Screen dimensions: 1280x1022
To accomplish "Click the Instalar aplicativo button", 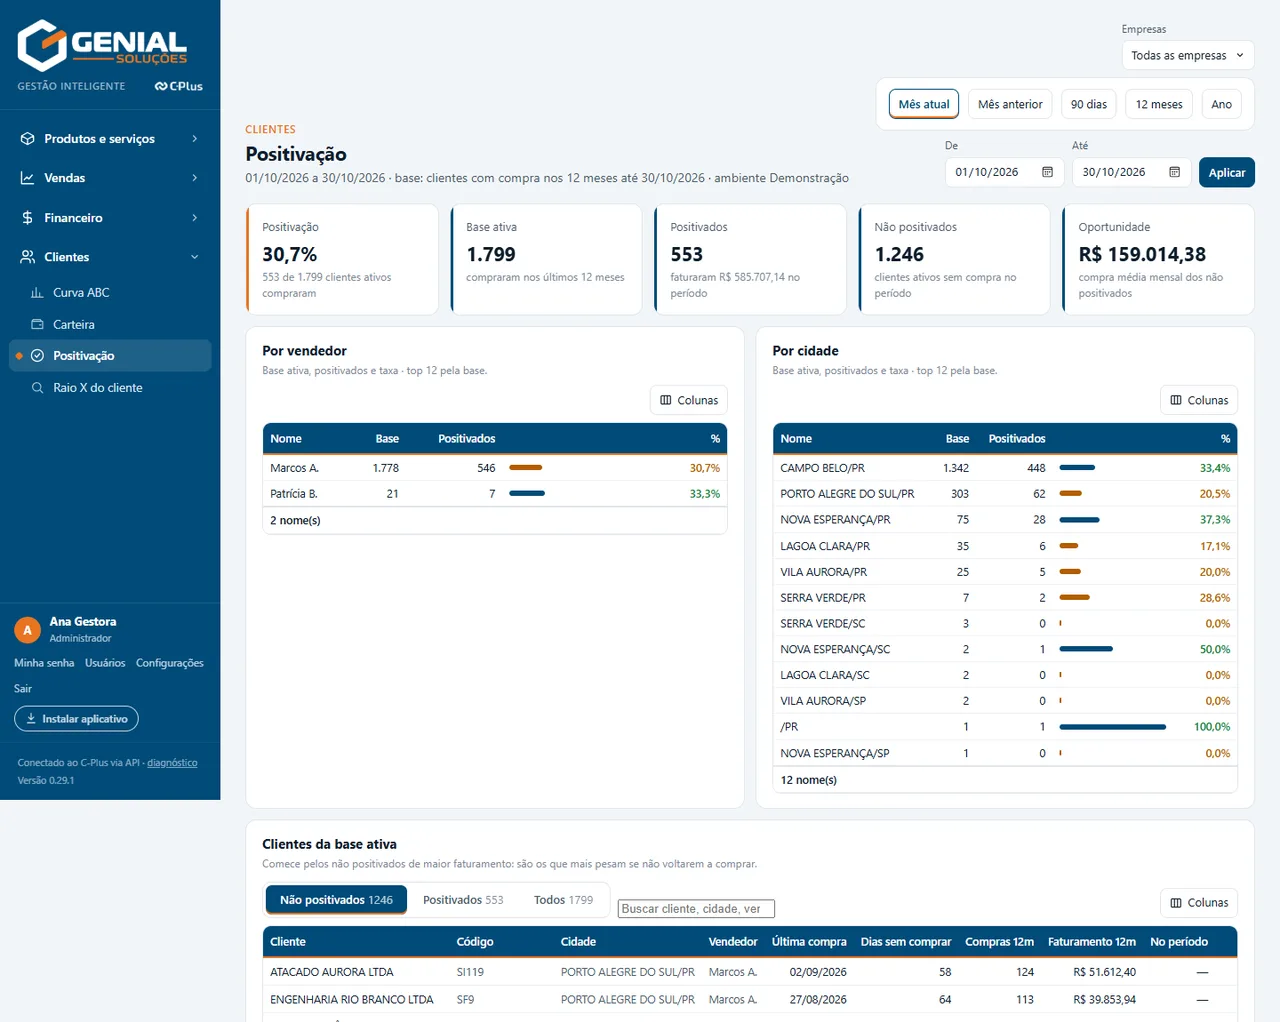I will tap(77, 719).
